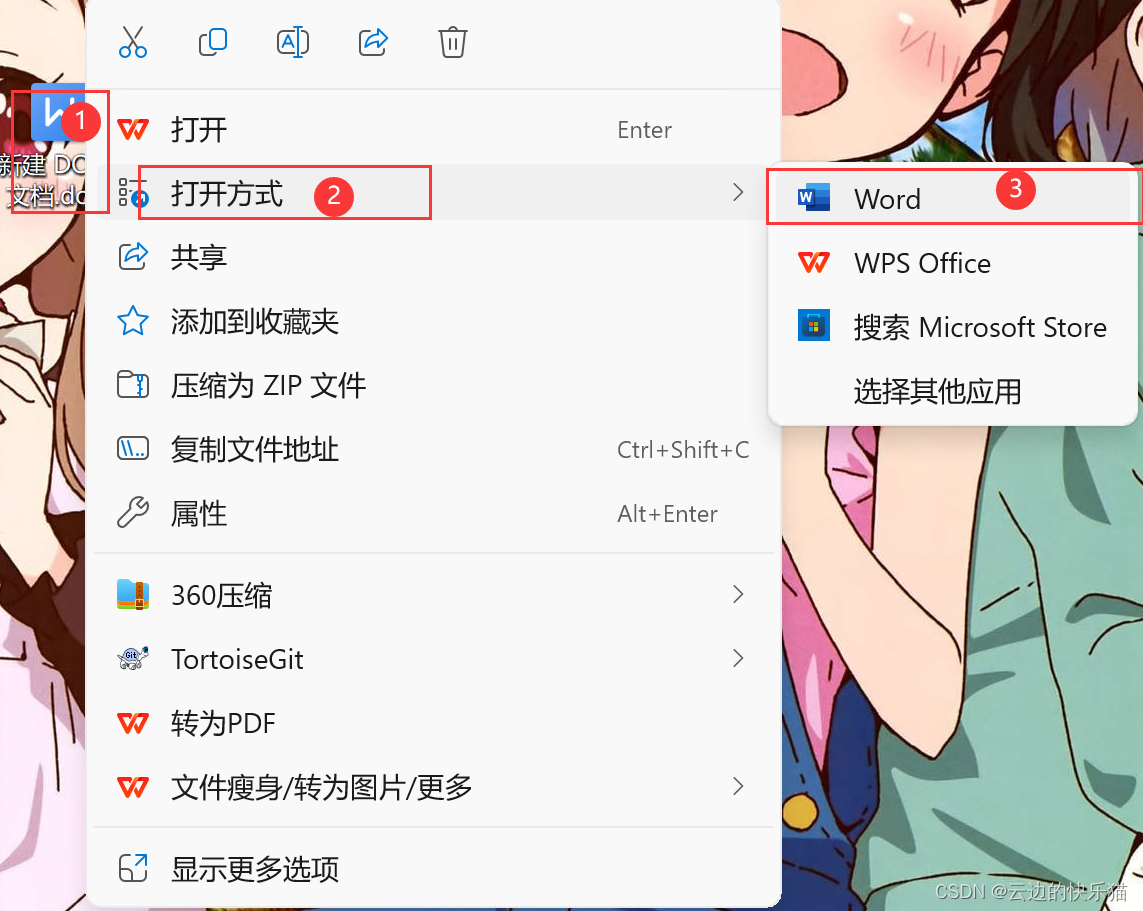1143x911 pixels.
Task: Click the ZIP folder icon
Action: (x=133, y=385)
